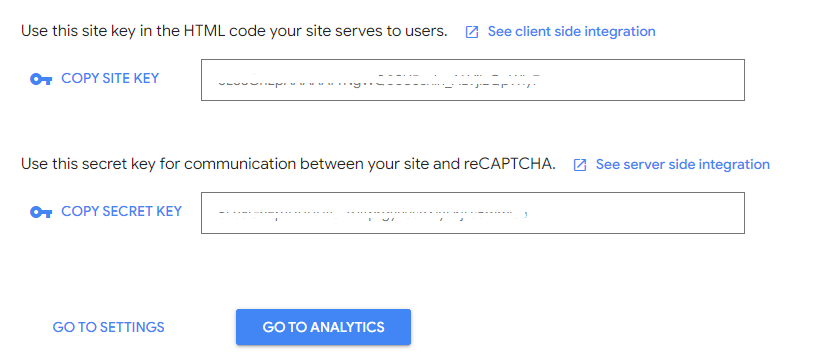
Task: Open See client side integration link
Action: click(x=572, y=32)
